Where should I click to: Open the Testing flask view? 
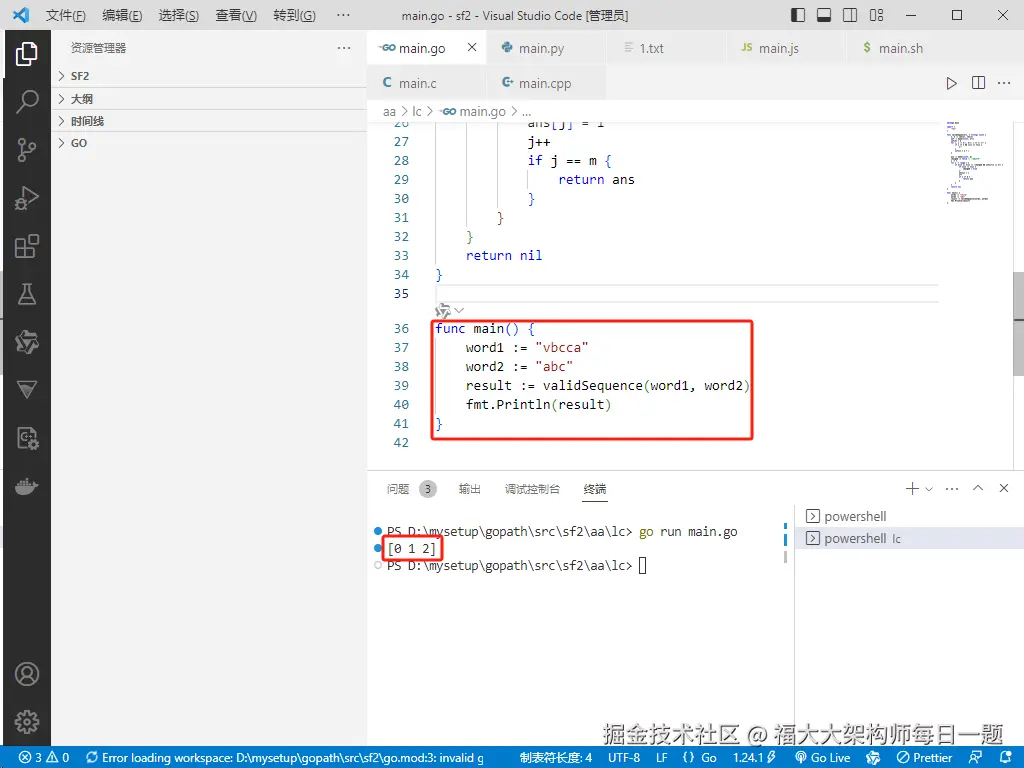pos(27,294)
